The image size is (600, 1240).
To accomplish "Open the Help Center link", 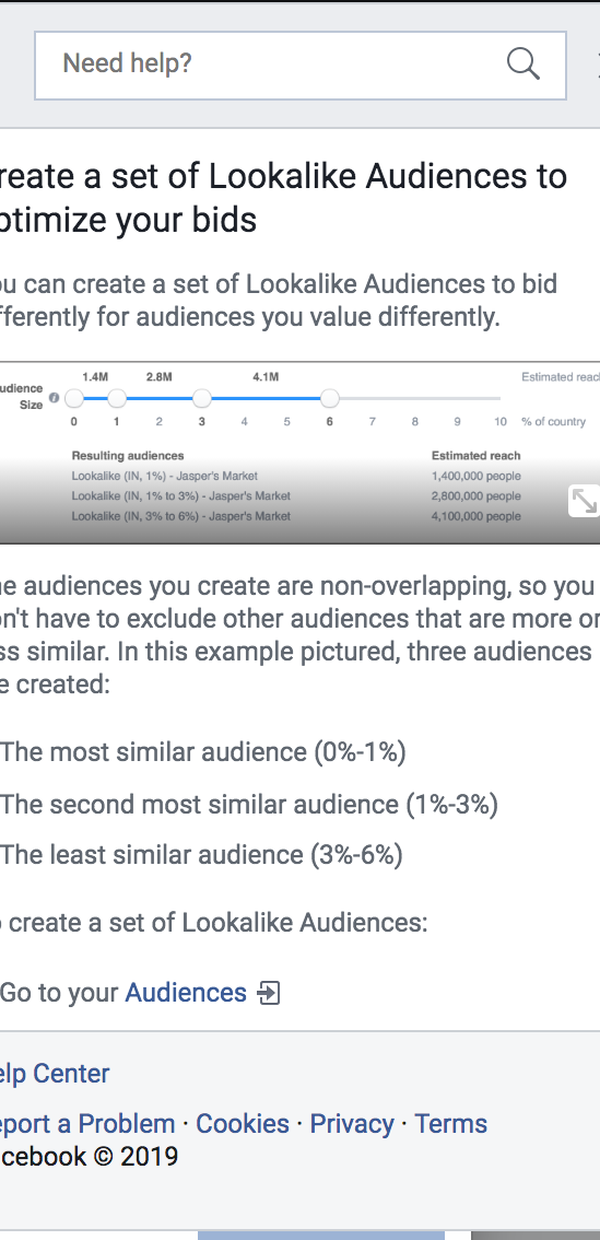I will coord(55,1074).
